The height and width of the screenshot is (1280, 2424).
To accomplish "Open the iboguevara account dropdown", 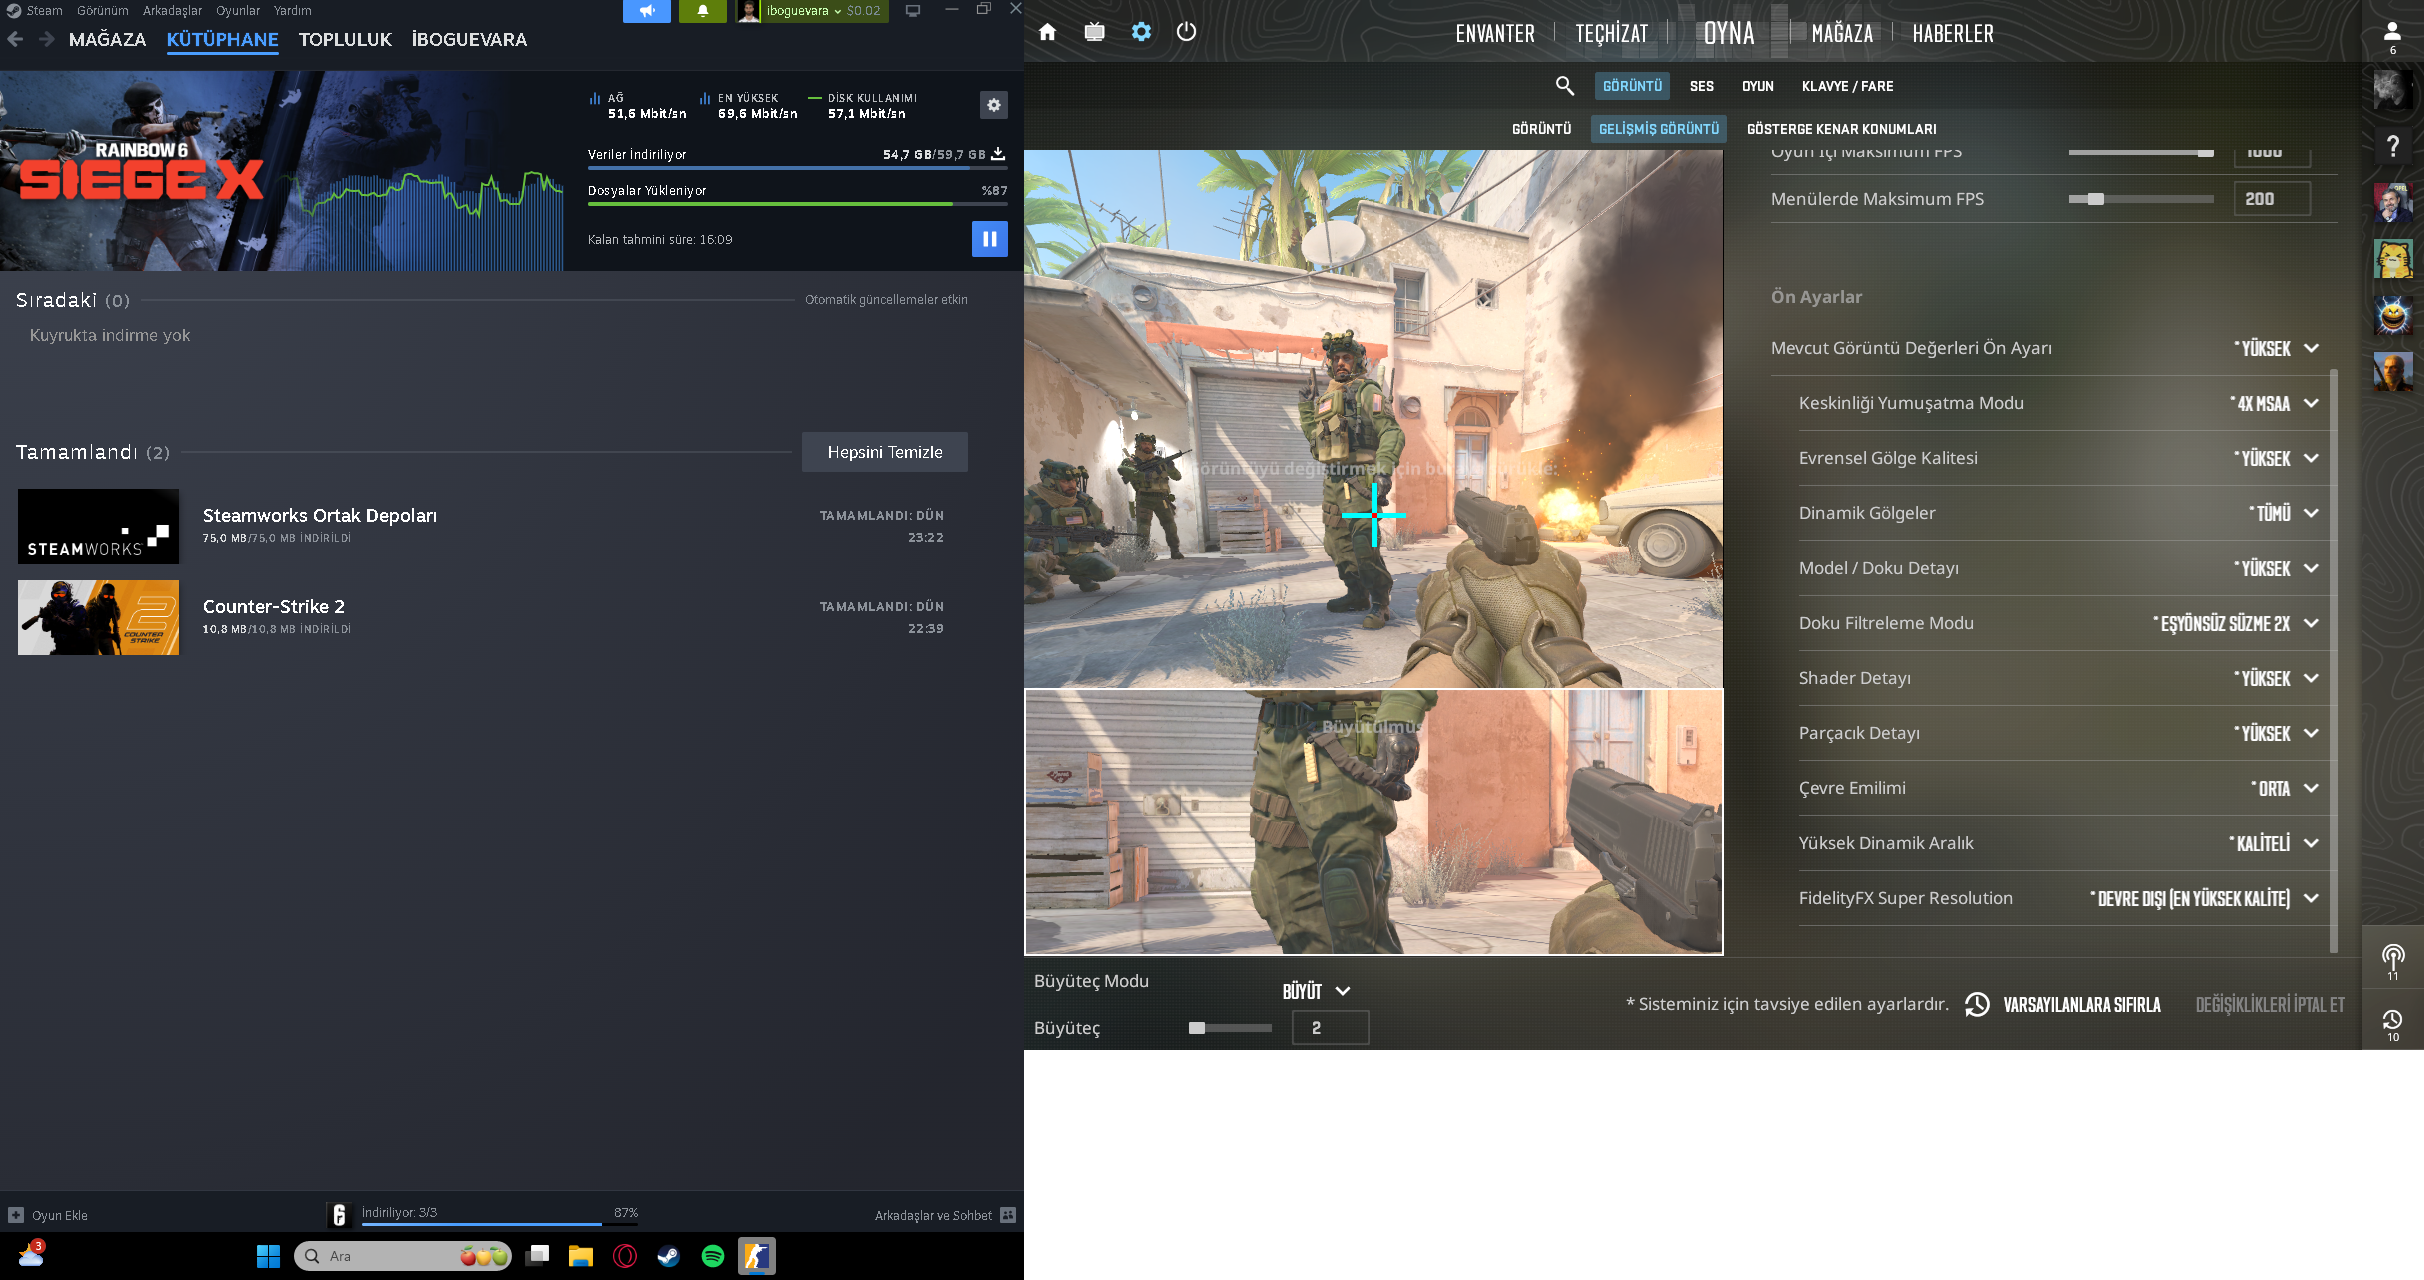I will tap(812, 11).
